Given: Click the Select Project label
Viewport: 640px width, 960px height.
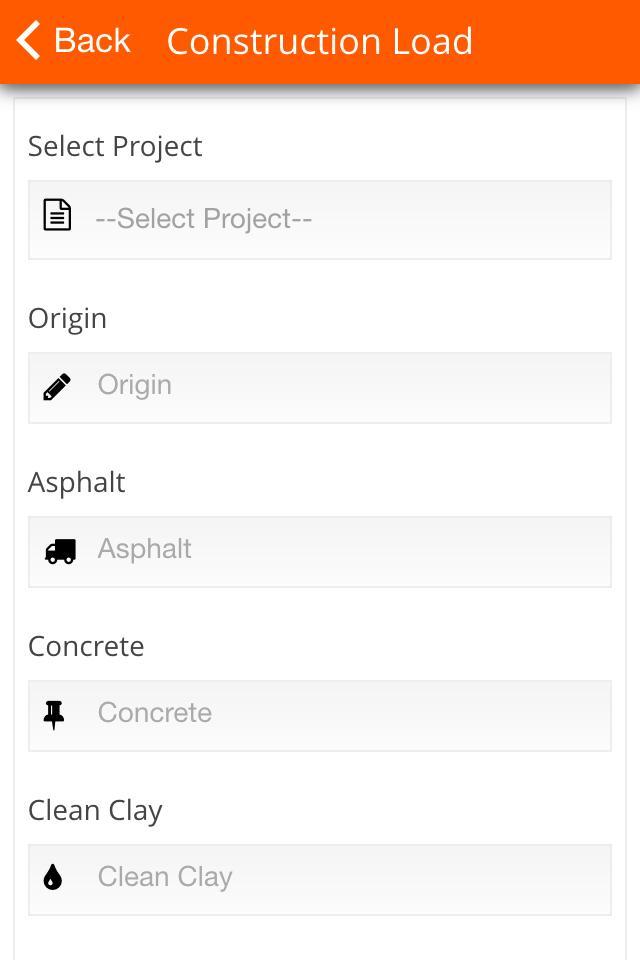Looking at the screenshot, I should click(x=115, y=147).
